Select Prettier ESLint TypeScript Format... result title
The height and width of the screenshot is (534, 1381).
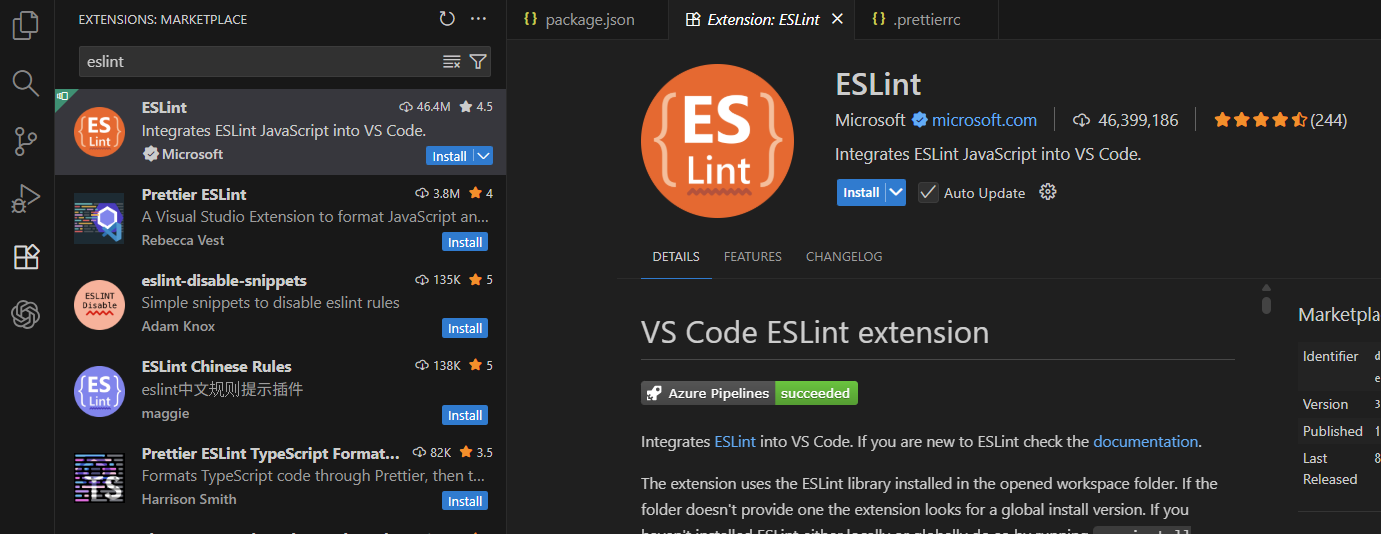click(x=271, y=453)
